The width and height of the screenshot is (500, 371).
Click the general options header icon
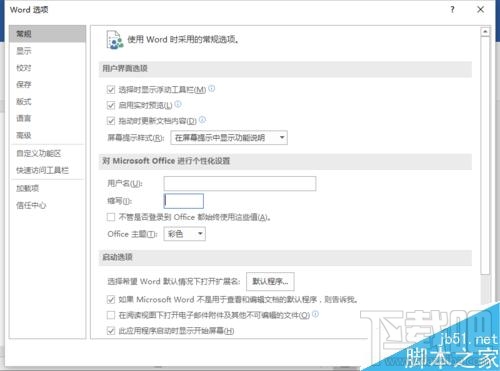(115, 40)
